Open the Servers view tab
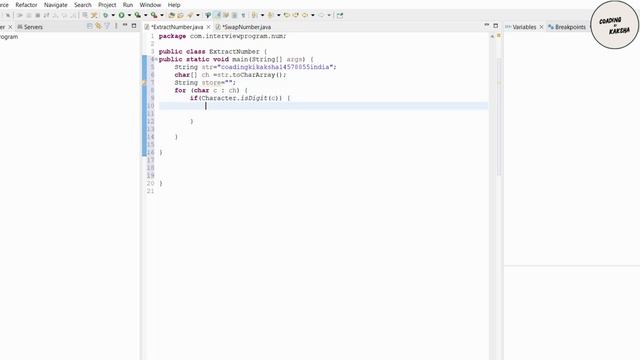The image size is (640, 360). (x=30, y=27)
